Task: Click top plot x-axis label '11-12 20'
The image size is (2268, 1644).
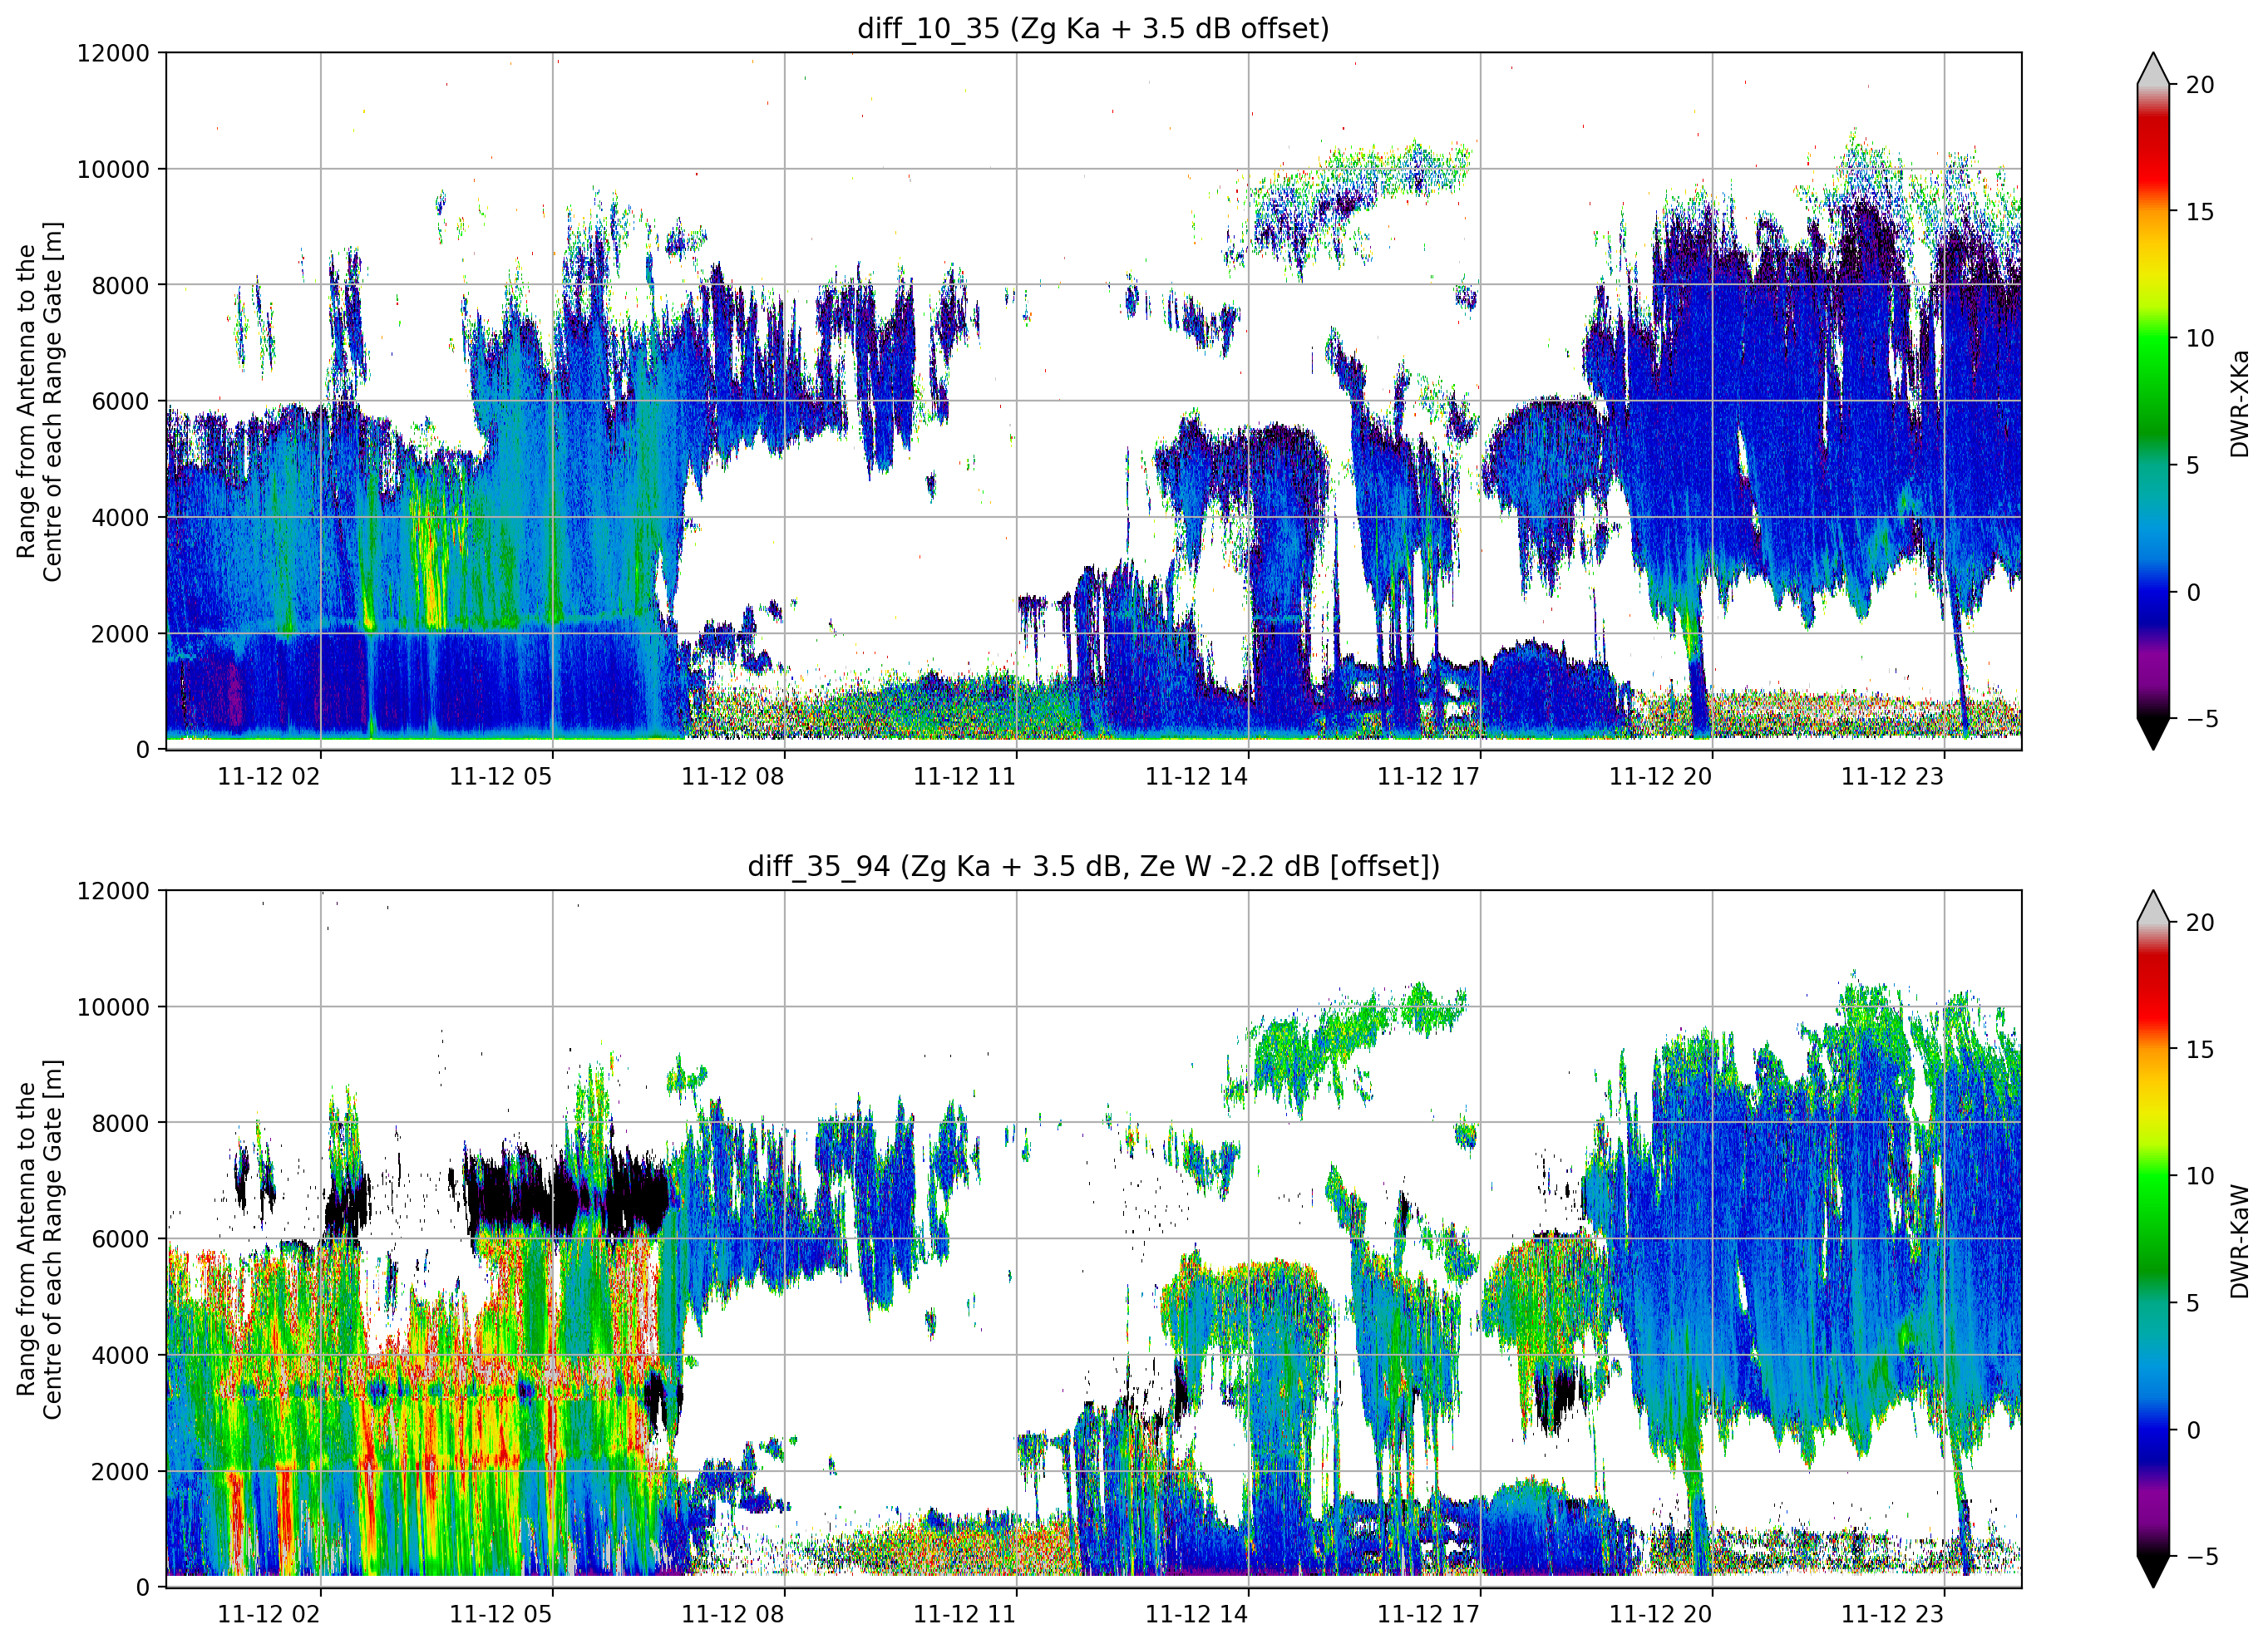Action: [1661, 777]
